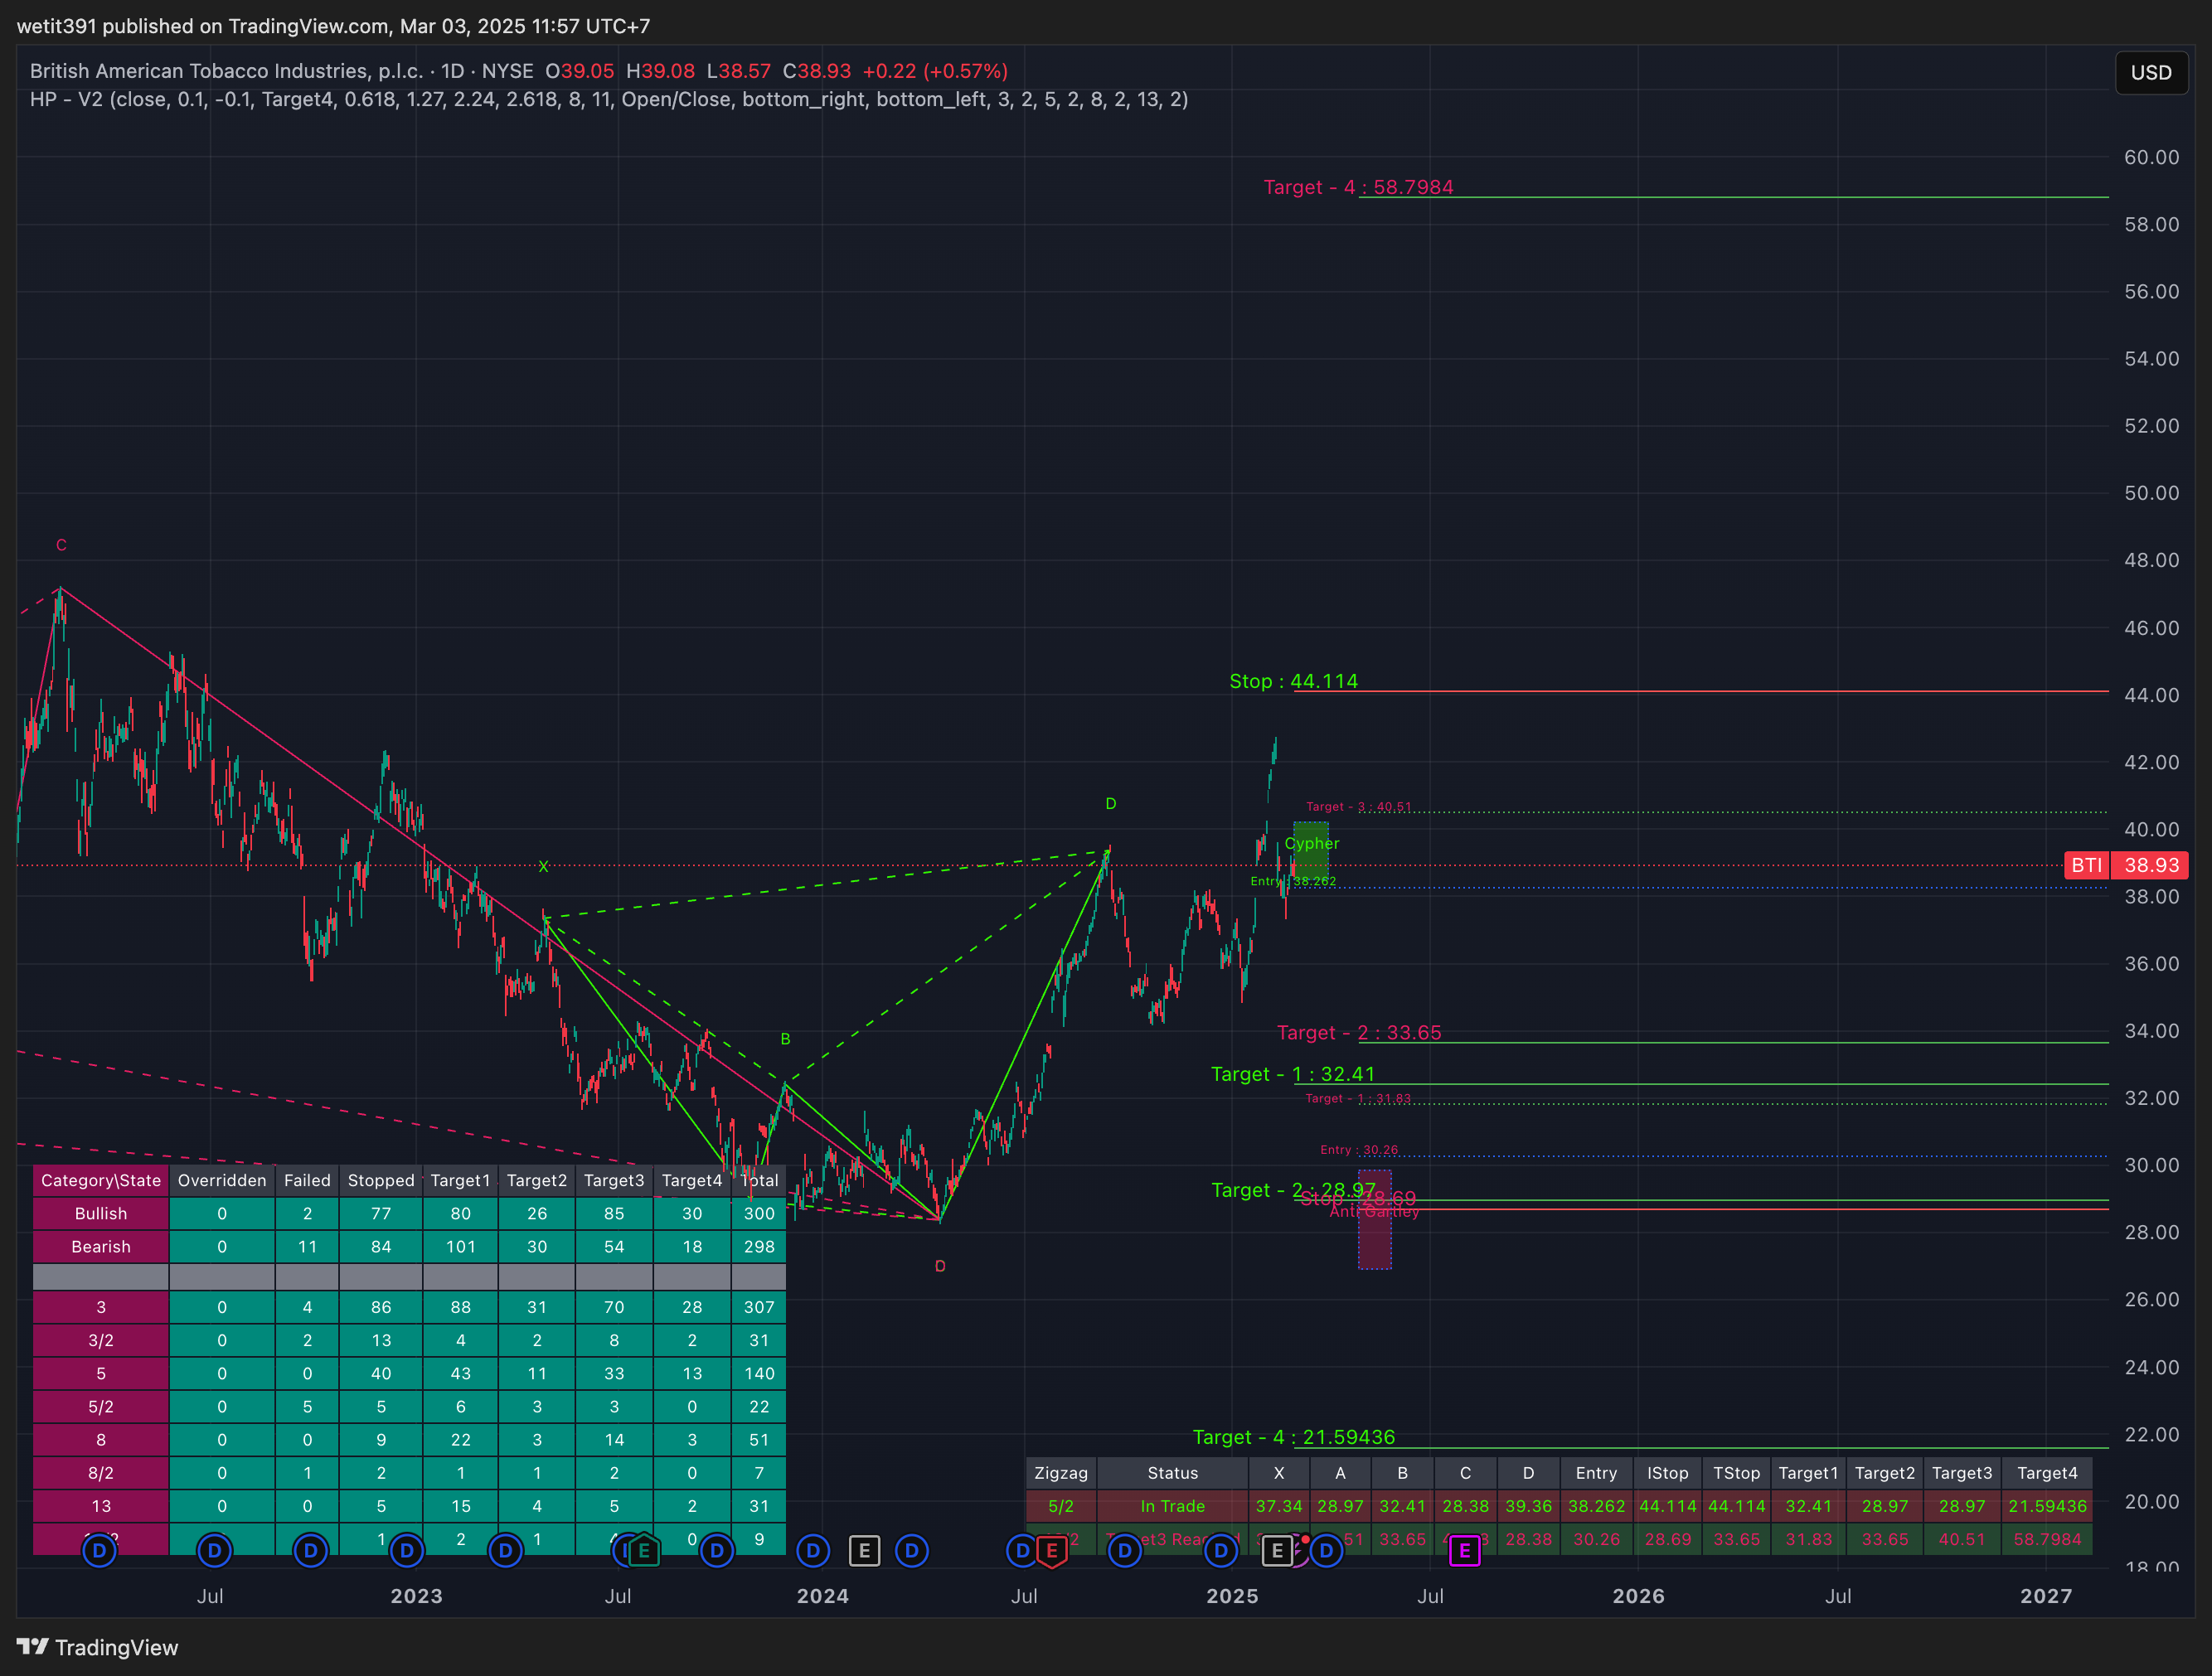Click total 140 in row 5

tap(759, 1373)
